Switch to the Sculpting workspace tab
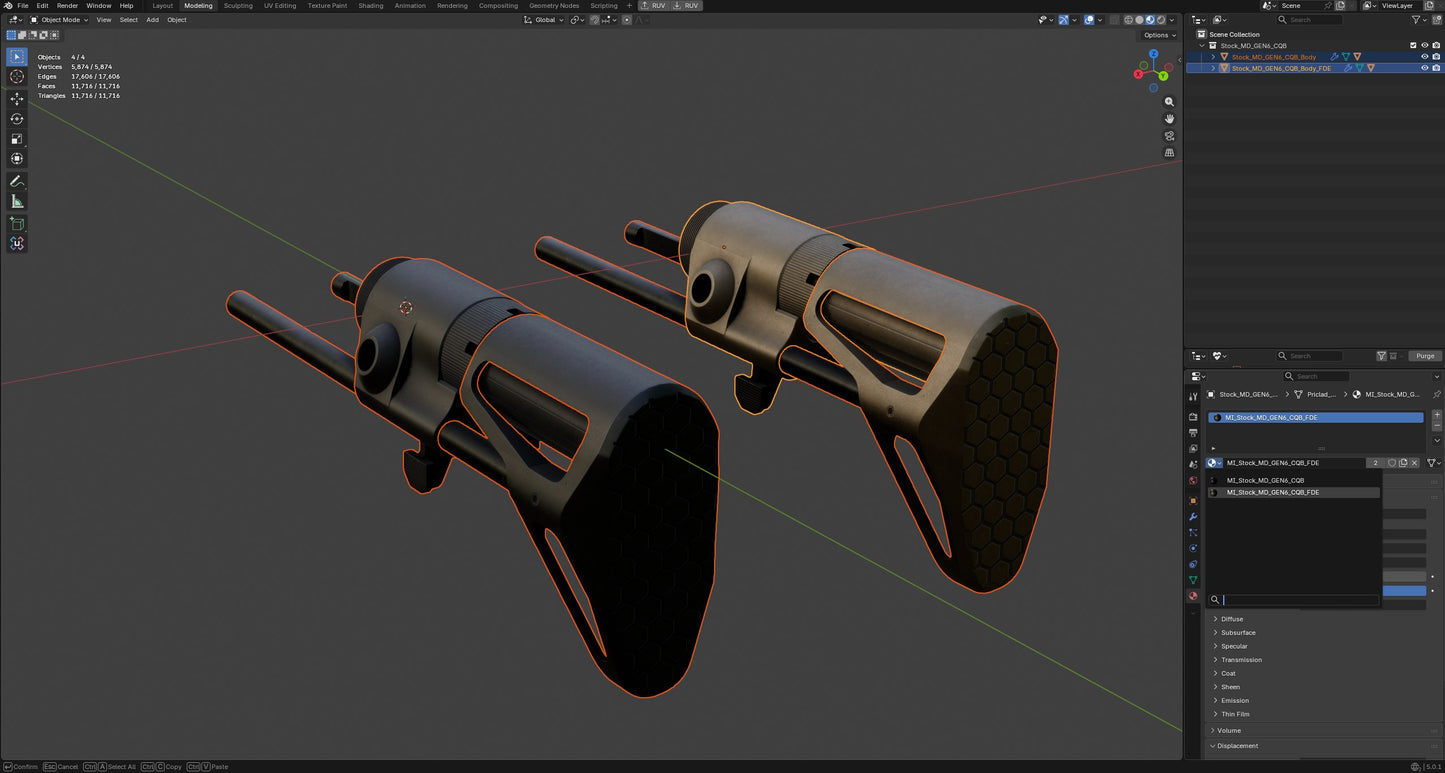Image resolution: width=1445 pixels, height=773 pixels. [x=238, y=6]
